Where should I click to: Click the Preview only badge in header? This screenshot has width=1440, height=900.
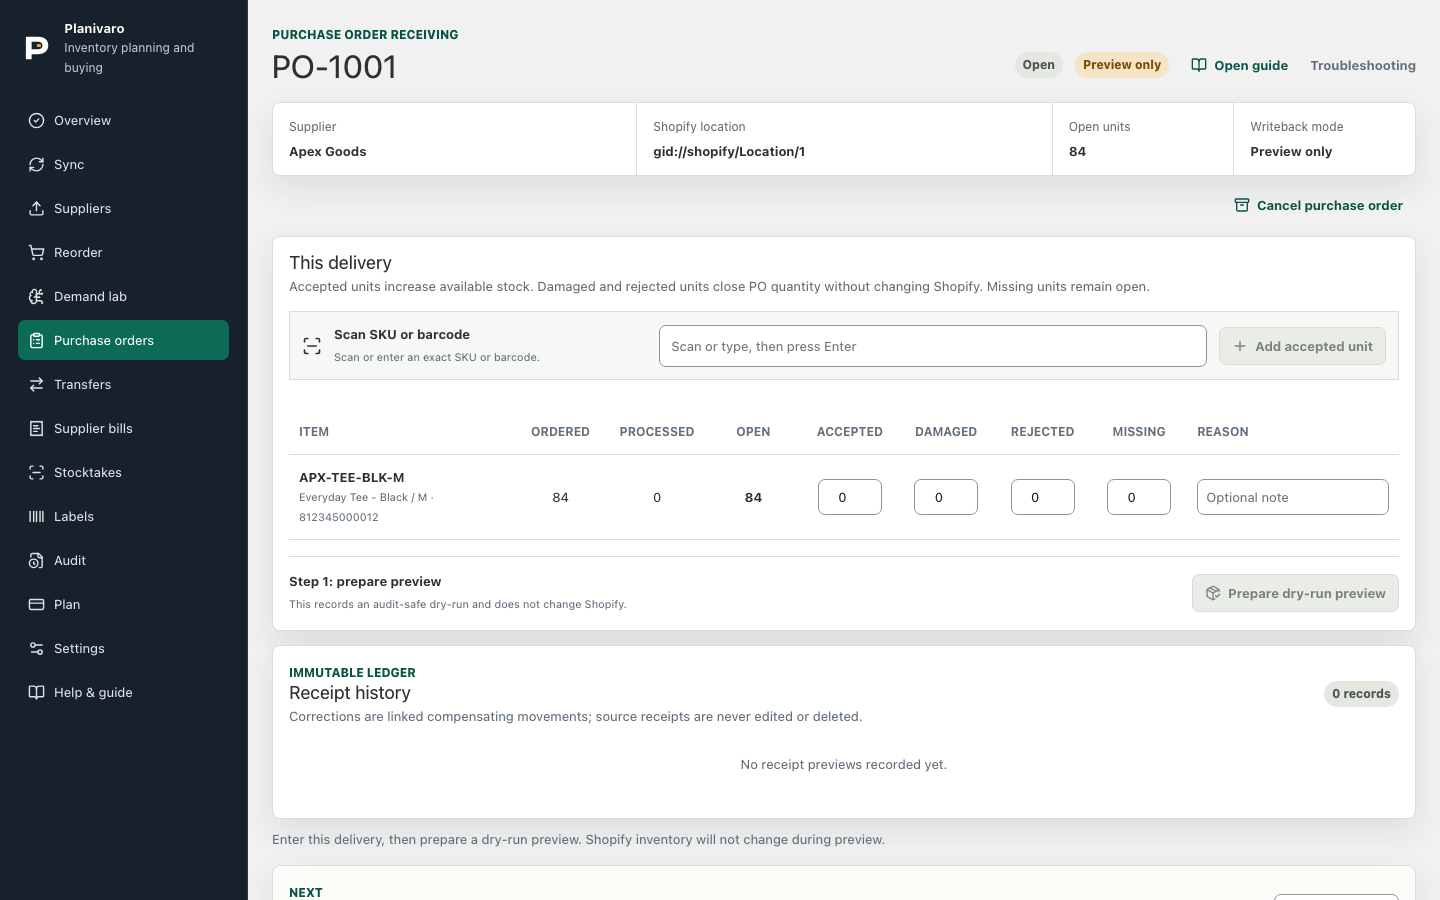(x=1122, y=65)
